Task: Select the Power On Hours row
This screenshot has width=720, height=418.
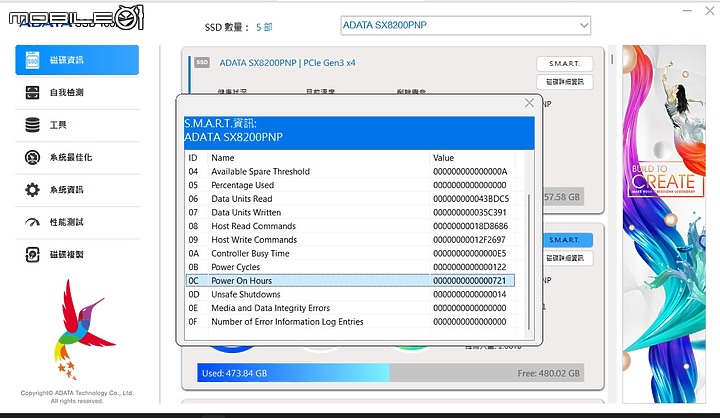Action: 350,281
